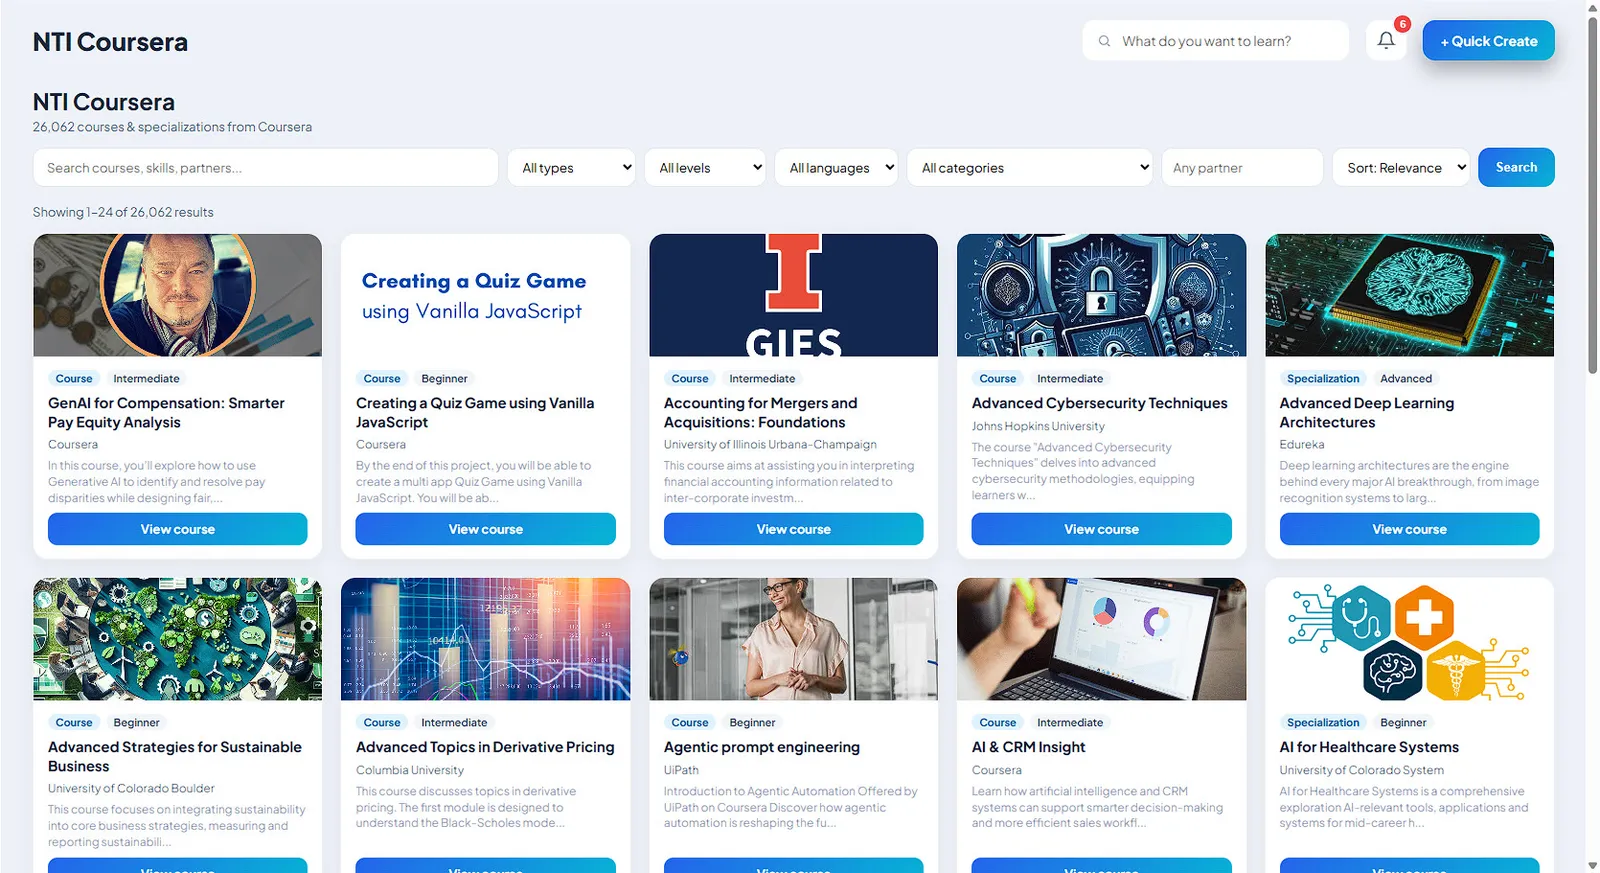Click the Specialization tag on Advanced Deep Learning
The width and height of the screenshot is (1600, 873).
click(x=1323, y=378)
